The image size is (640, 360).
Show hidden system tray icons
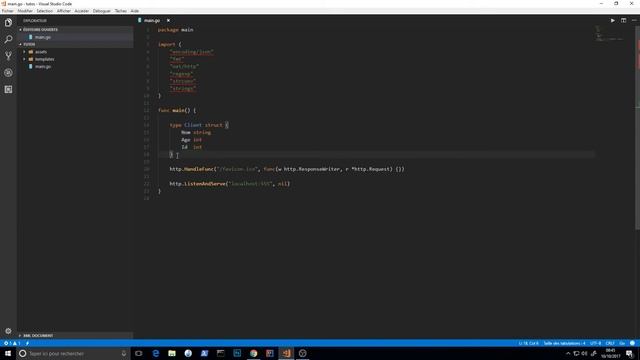pos(568,353)
